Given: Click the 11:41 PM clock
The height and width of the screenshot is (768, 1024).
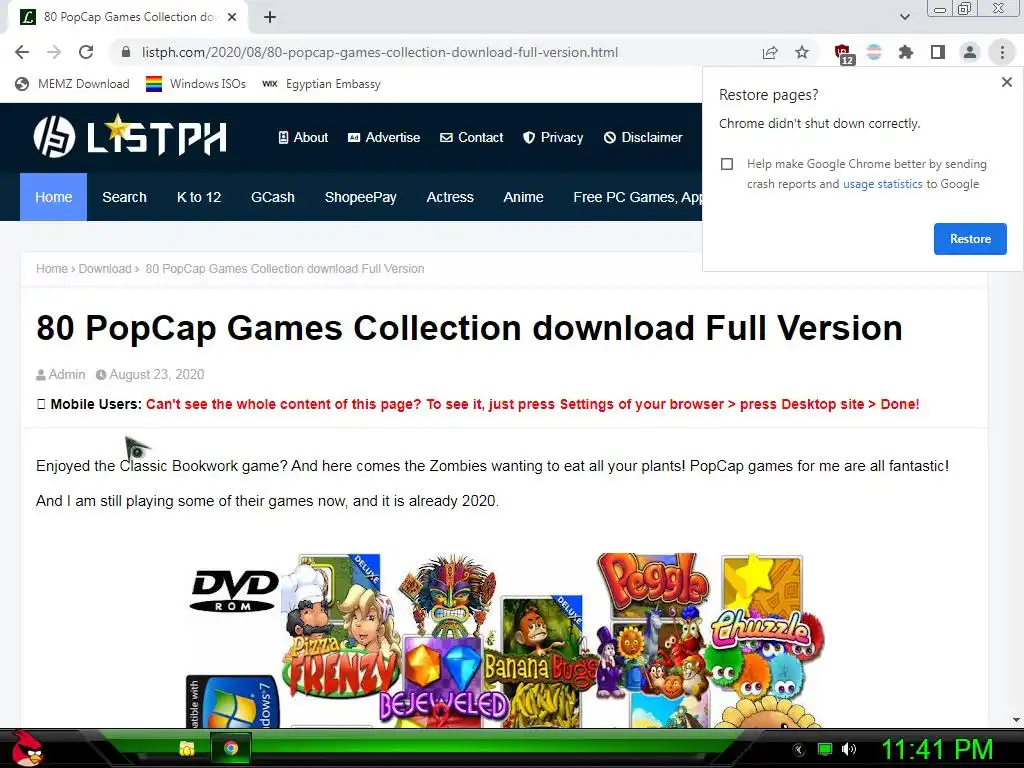Looking at the screenshot, I should click(x=937, y=750).
